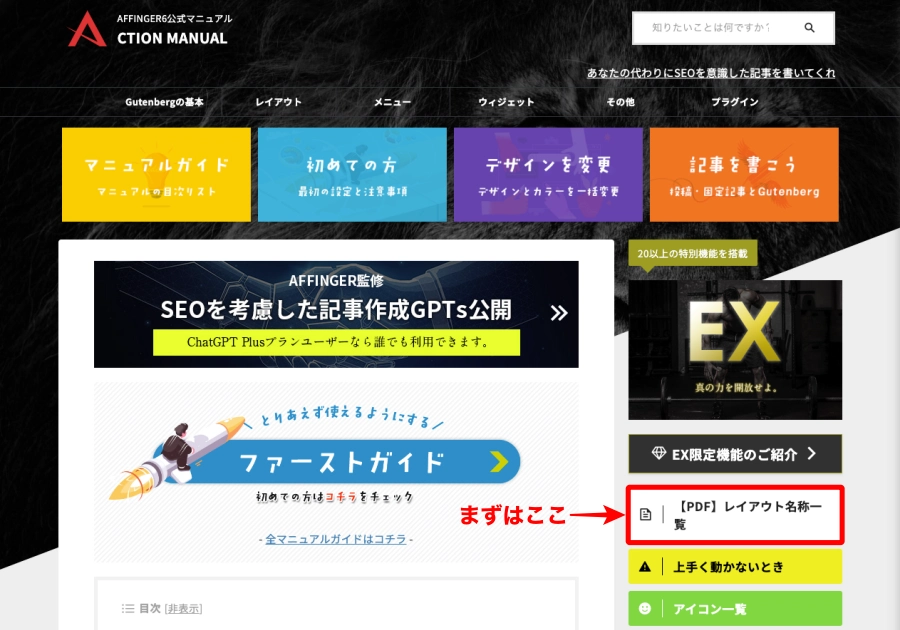900x630 pixels.
Task: Click the yellow chevron on ファーストガイド button
Action: click(499, 461)
